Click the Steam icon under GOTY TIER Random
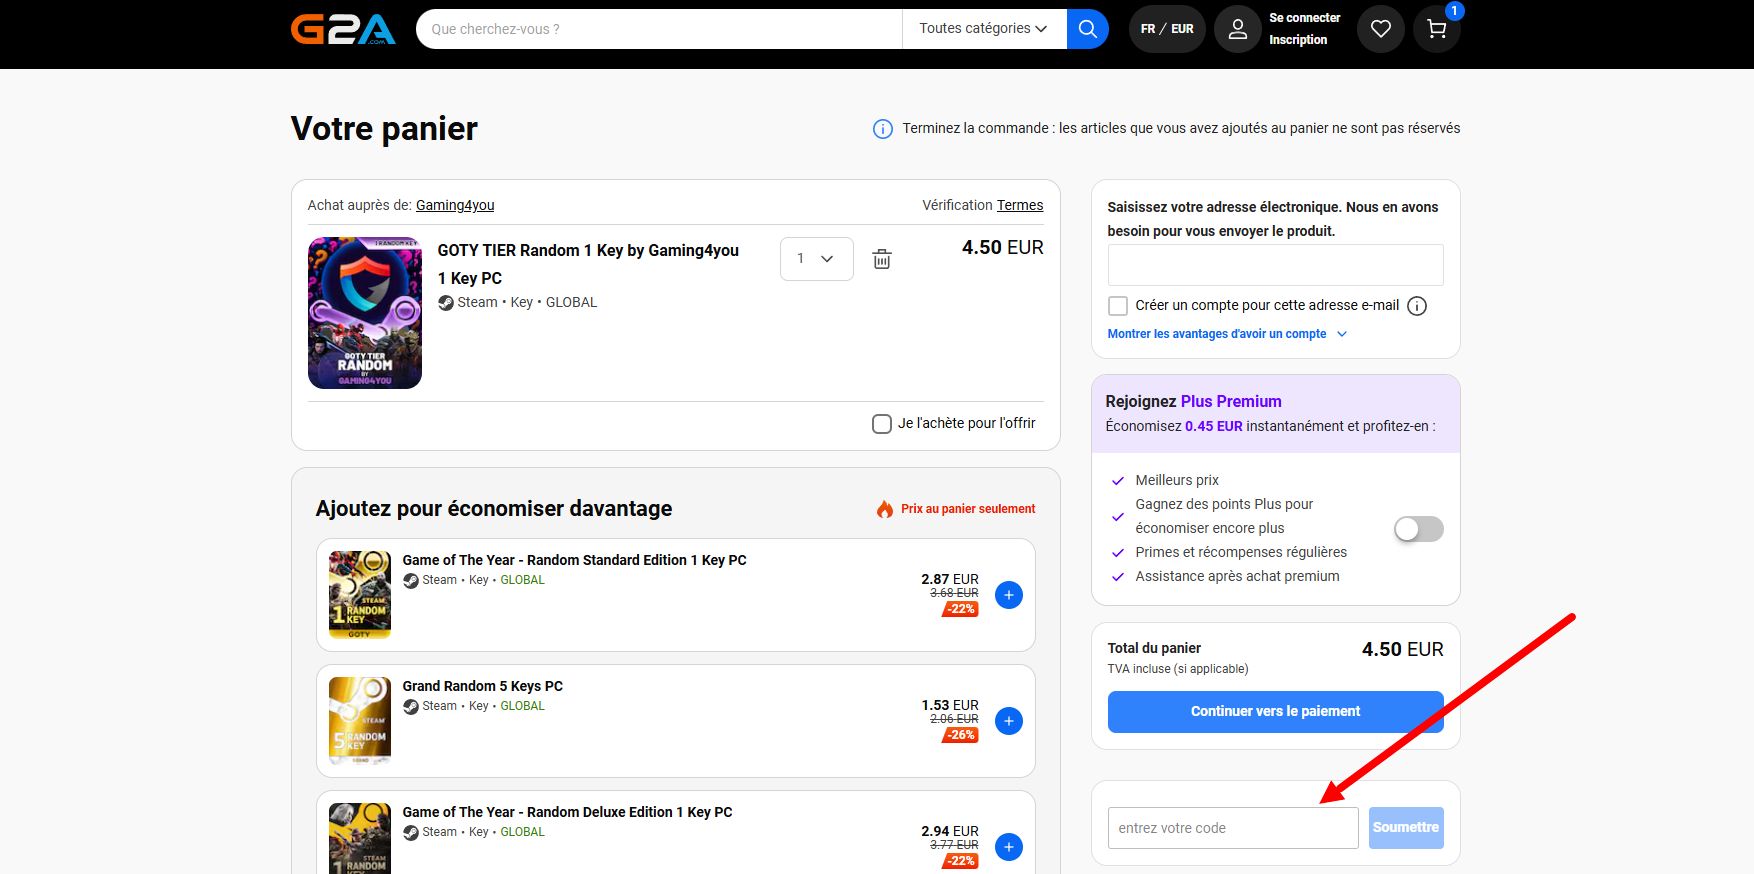The width and height of the screenshot is (1754, 874). (446, 303)
